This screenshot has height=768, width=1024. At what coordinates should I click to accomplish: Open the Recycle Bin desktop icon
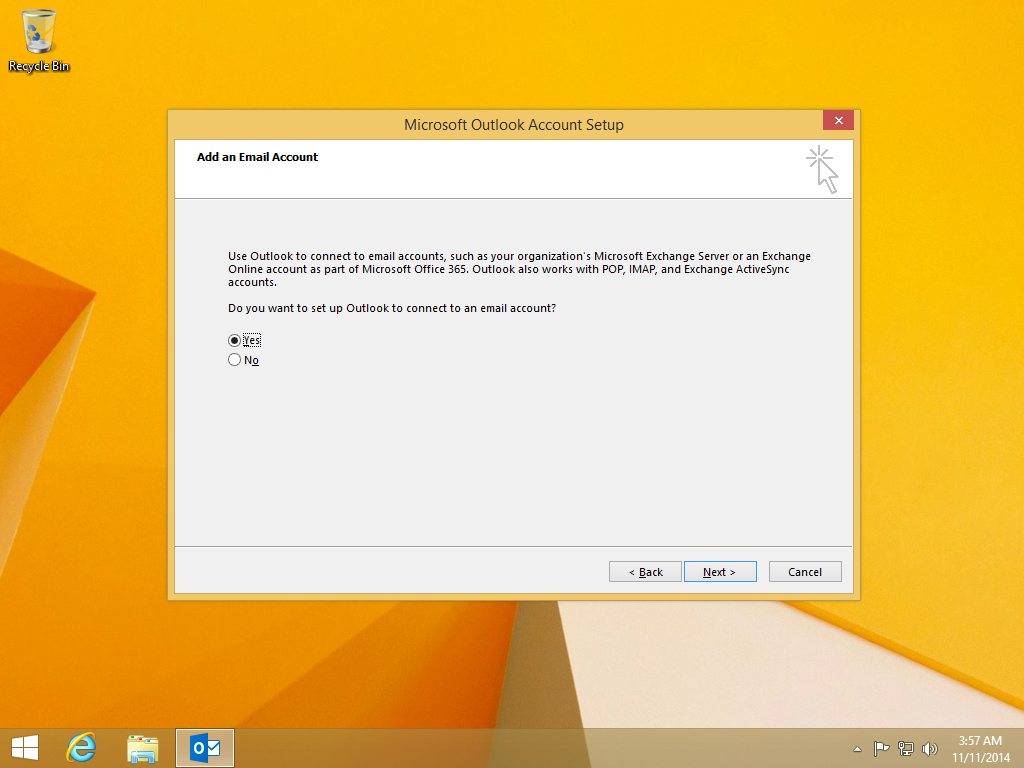pyautogui.click(x=39, y=40)
